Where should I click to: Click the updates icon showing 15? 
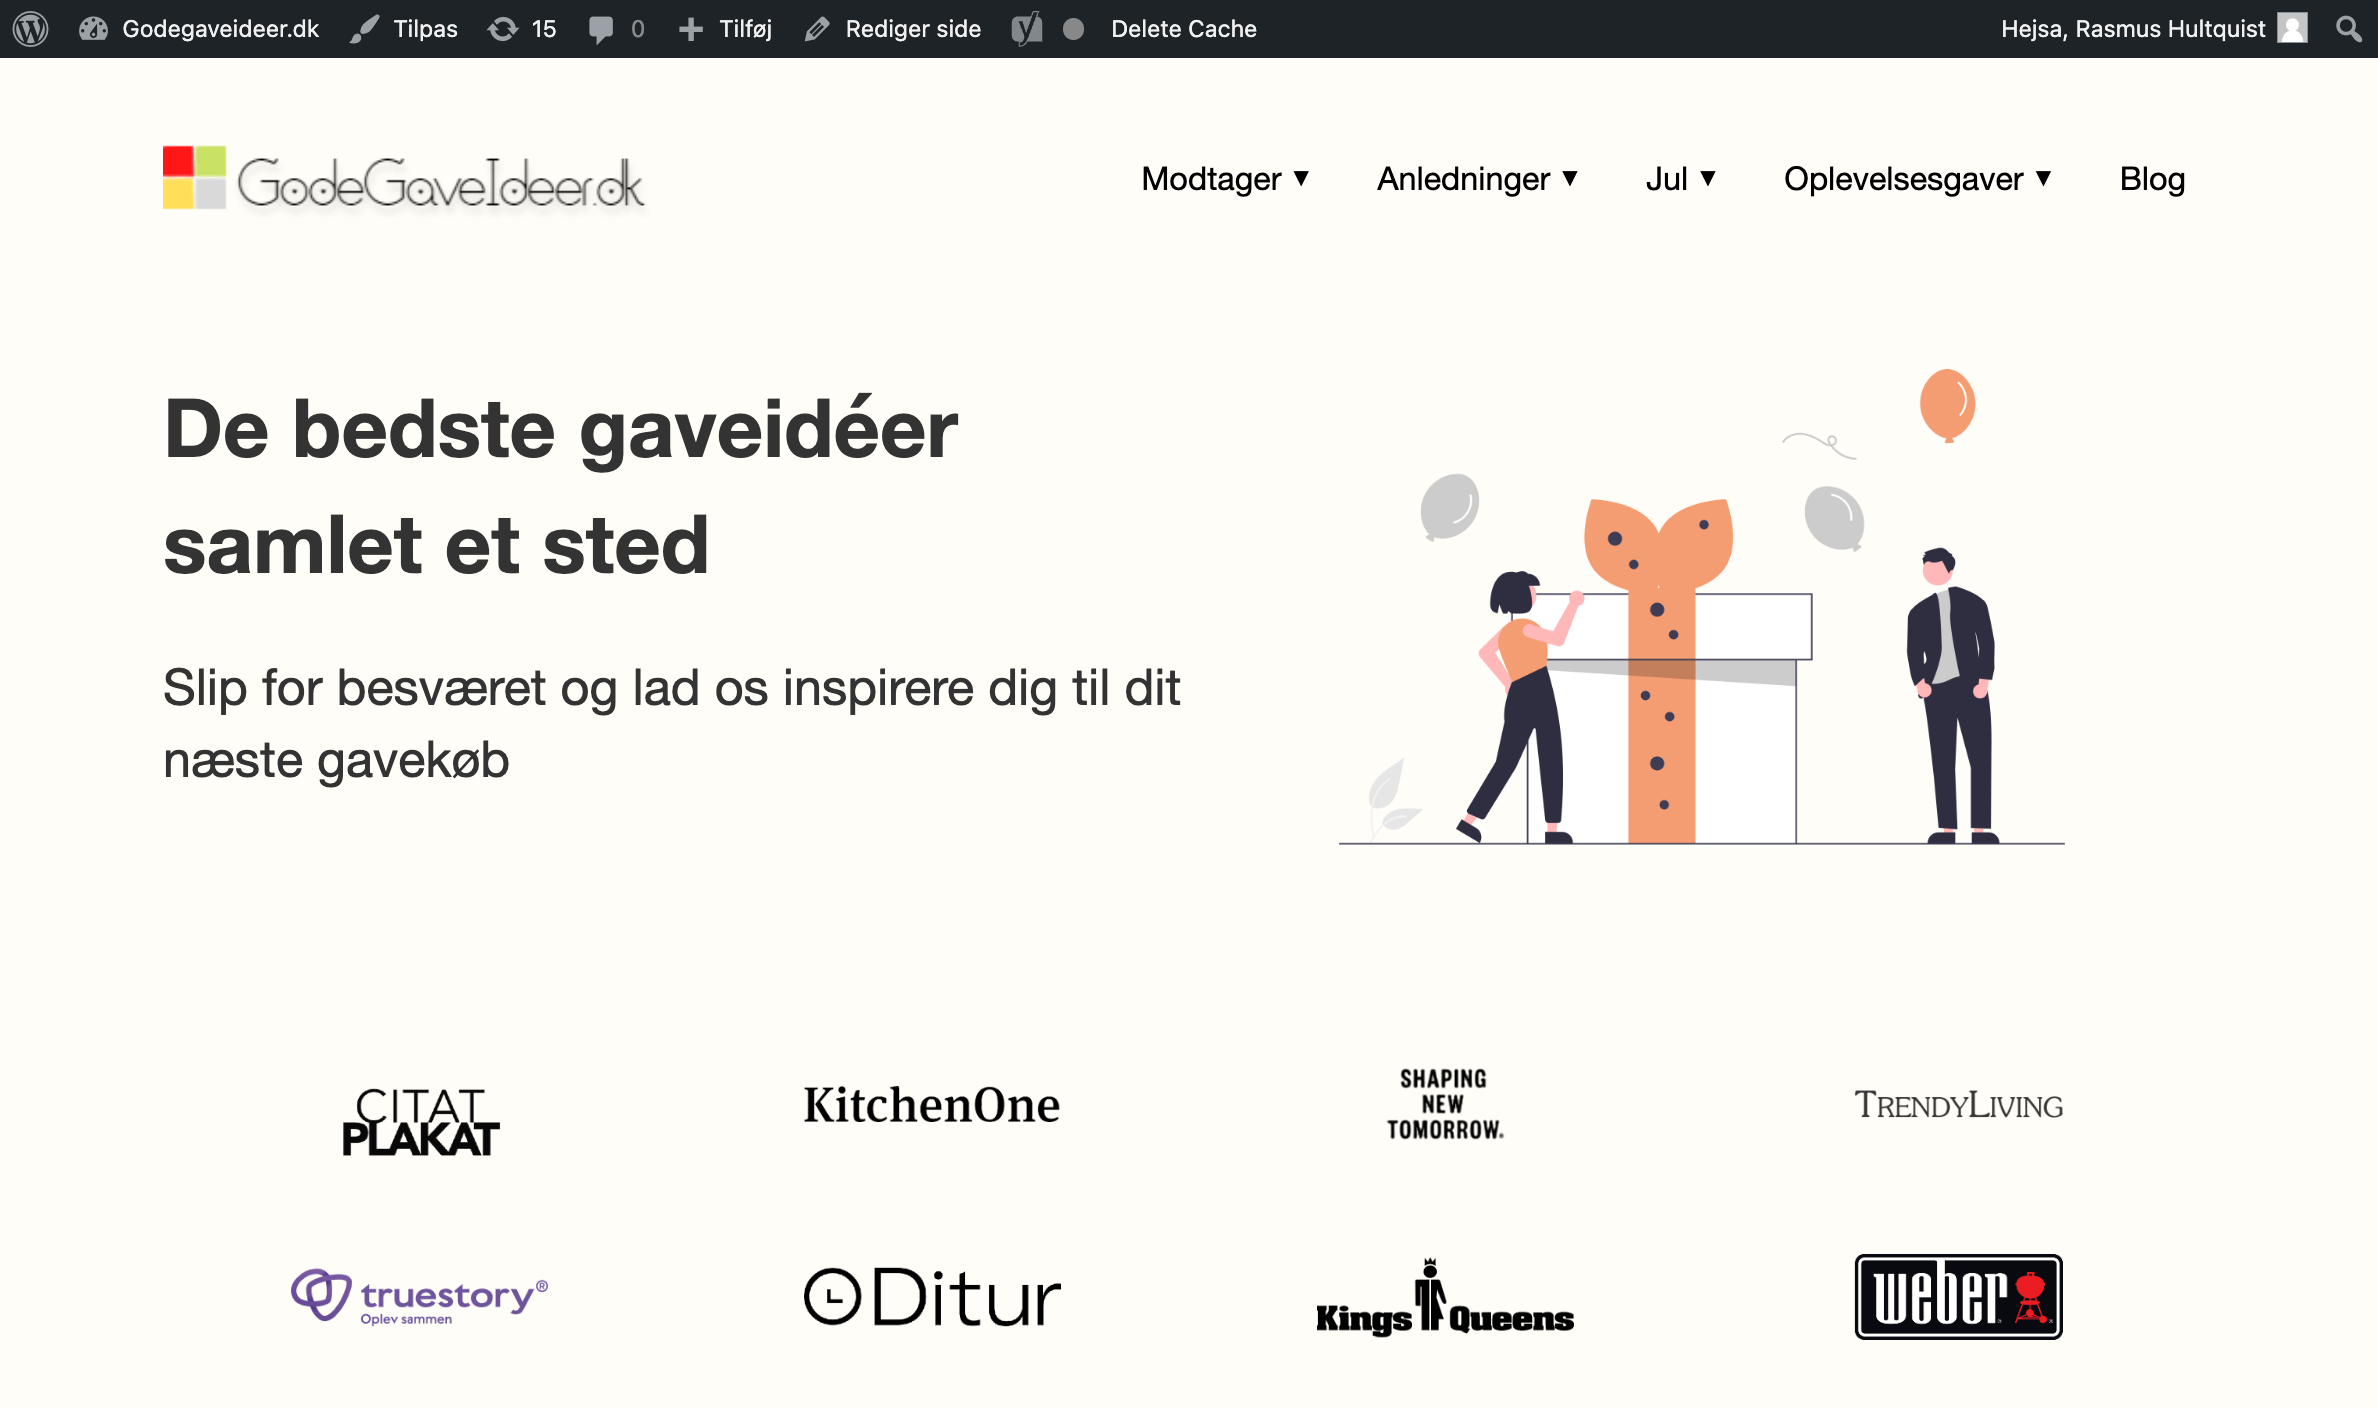pyautogui.click(x=503, y=28)
